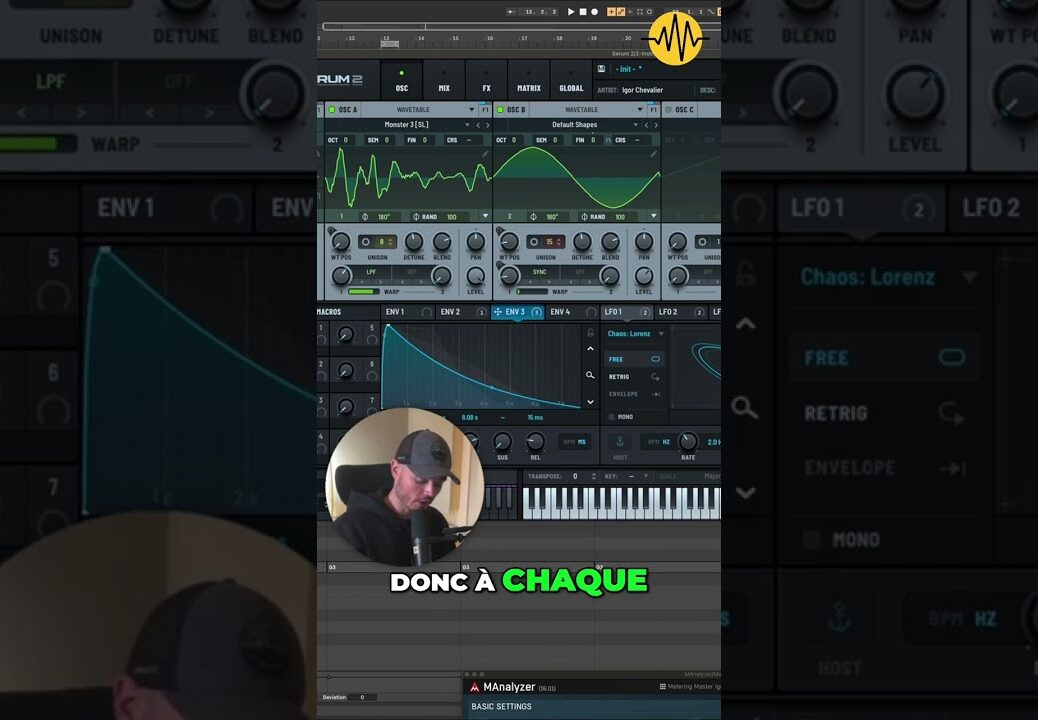Toggle OSC B on/off
Screen dimensions: 1038x720
(x=500, y=109)
